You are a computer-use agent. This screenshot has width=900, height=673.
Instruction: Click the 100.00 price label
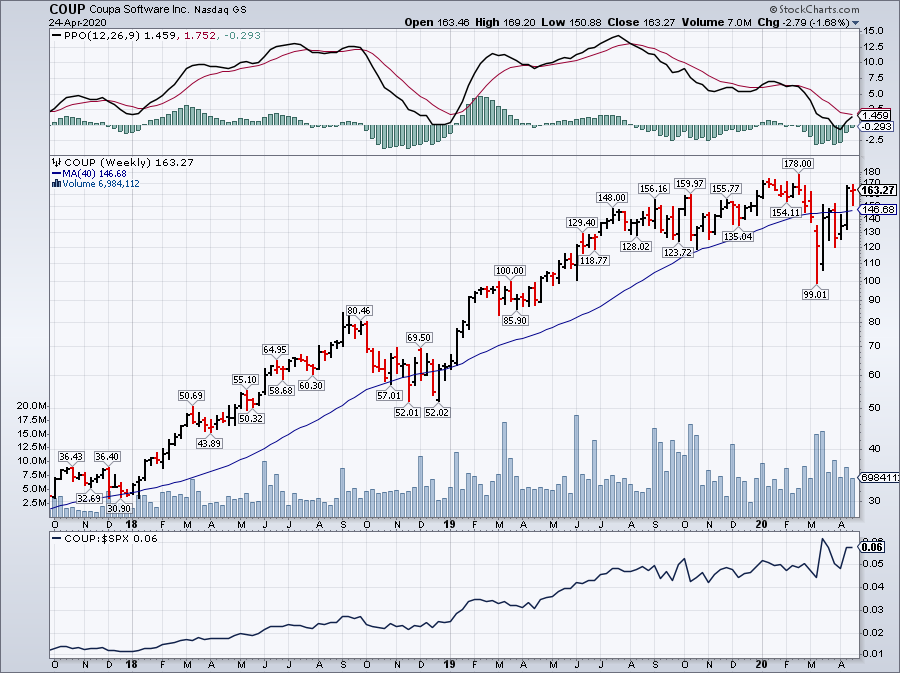510,270
